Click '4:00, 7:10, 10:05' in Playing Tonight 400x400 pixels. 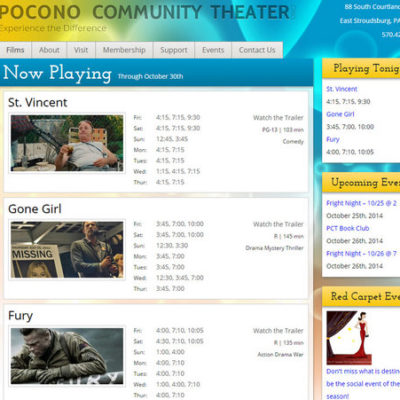point(350,152)
